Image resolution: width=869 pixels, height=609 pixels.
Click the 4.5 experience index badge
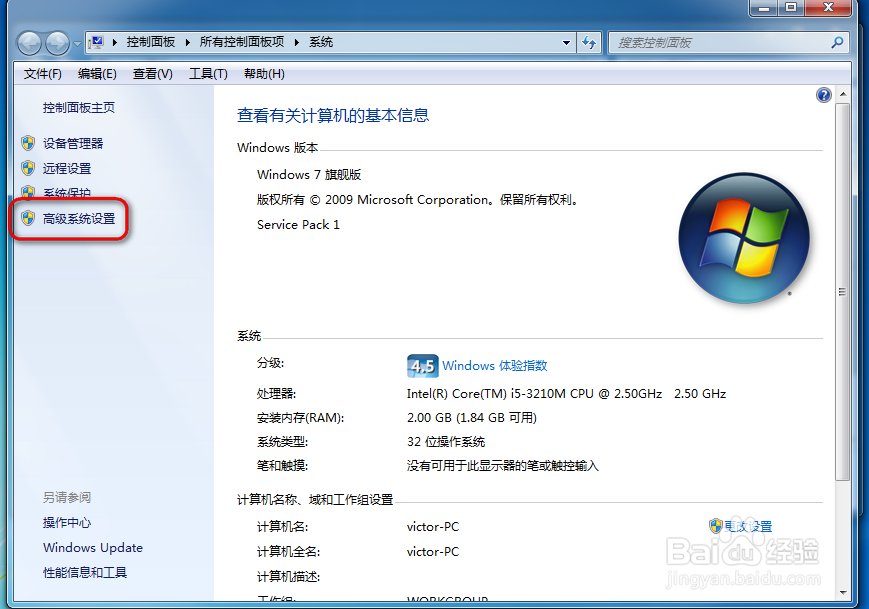422,366
